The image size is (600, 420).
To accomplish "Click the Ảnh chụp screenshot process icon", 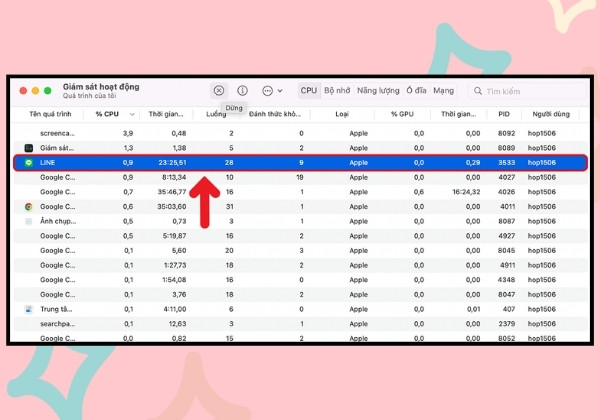I will point(28,221).
